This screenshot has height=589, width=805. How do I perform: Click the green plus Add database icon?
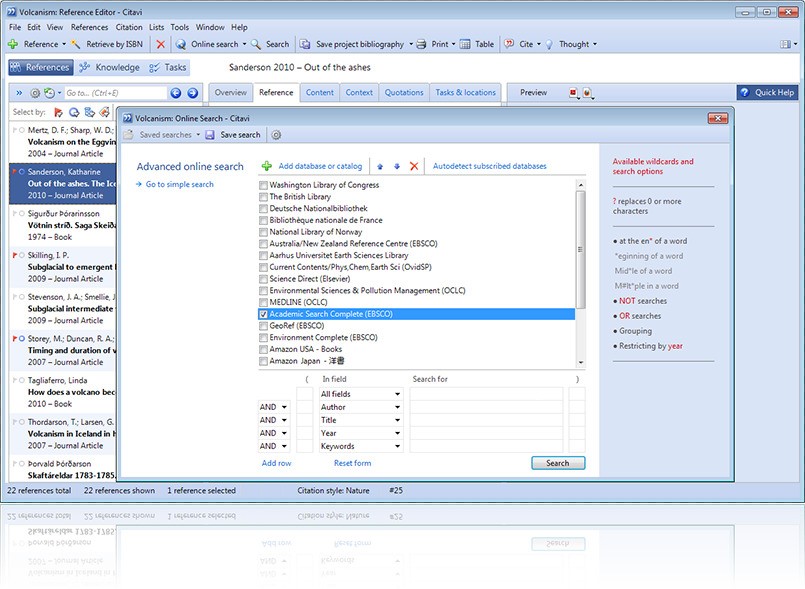click(266, 166)
